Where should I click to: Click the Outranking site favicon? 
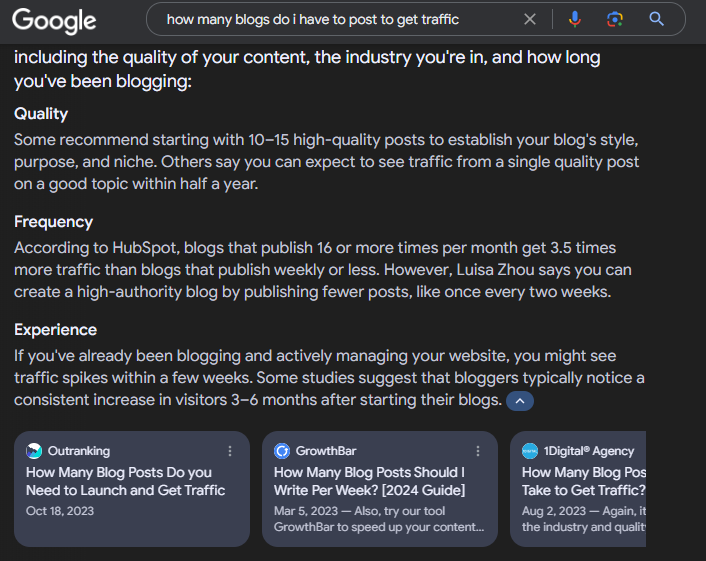[34, 451]
